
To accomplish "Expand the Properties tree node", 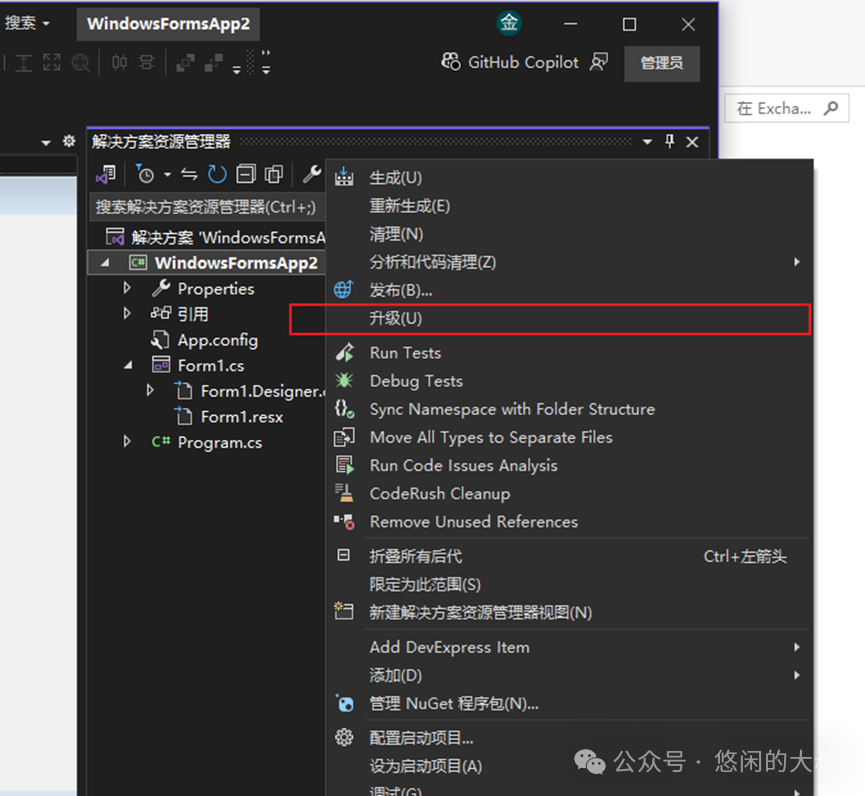I will tap(127, 288).
